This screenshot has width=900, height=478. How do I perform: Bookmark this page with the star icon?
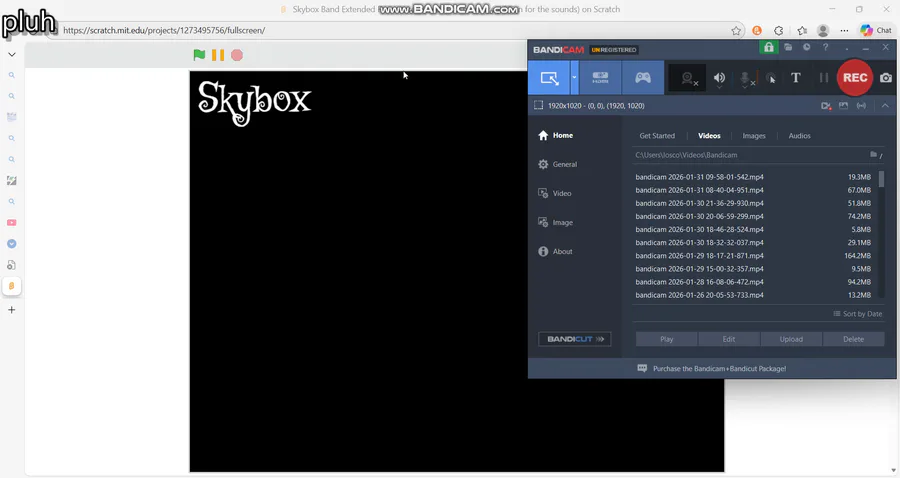click(x=736, y=31)
